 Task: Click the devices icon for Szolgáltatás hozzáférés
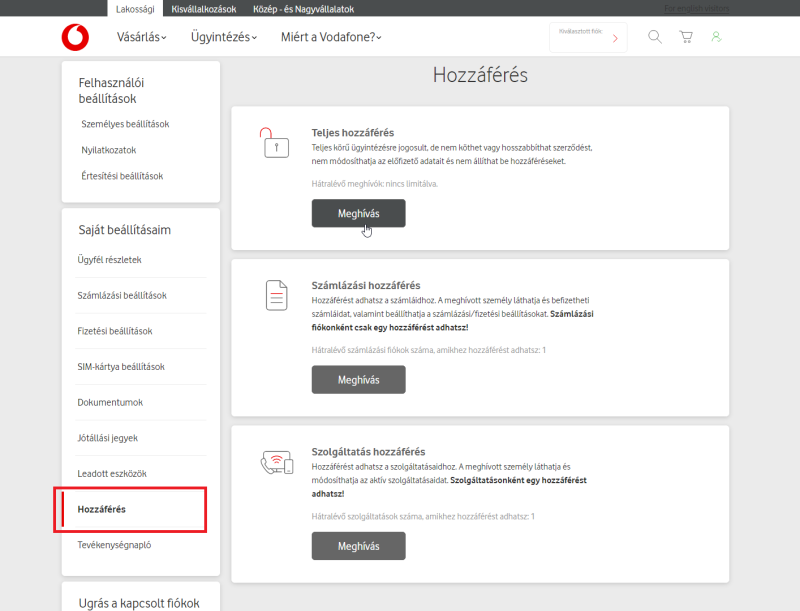coord(277,462)
